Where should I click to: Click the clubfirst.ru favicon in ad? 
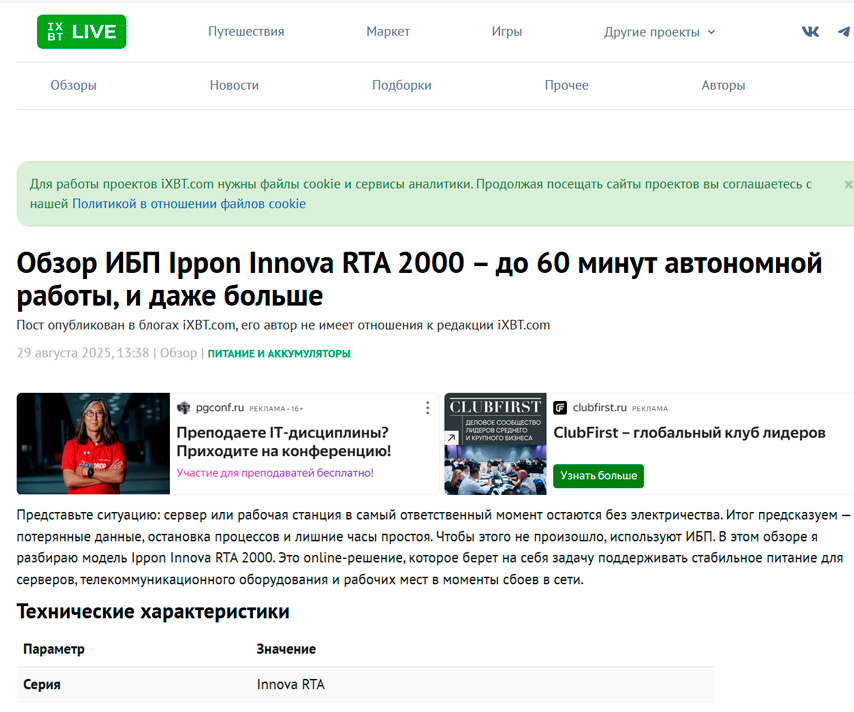(x=560, y=408)
